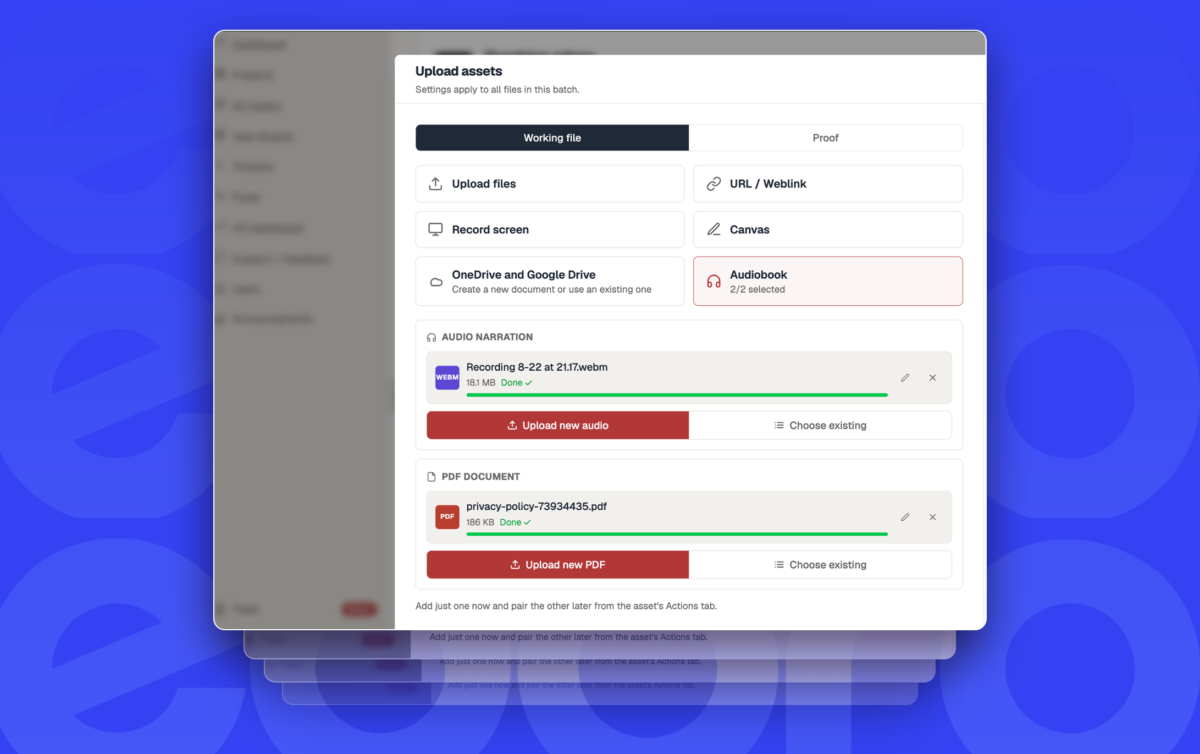The image size is (1200, 754).
Task: Remove the Recording 8-22 webm file
Action: 933,378
